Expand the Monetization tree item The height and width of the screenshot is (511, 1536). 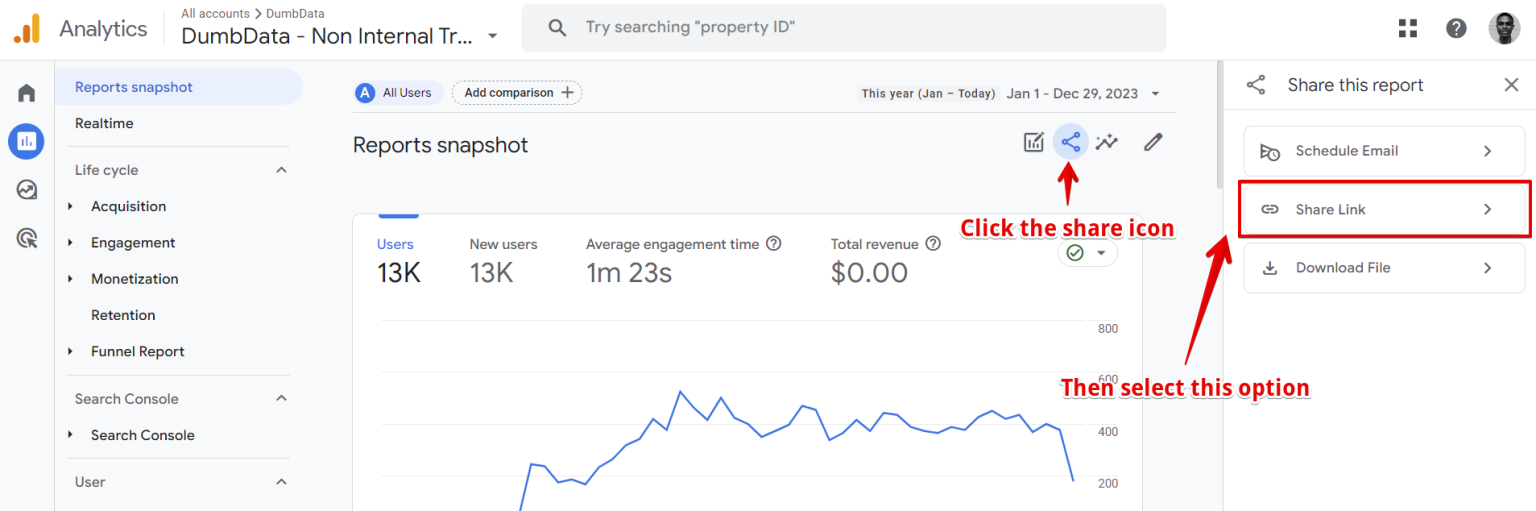(x=71, y=278)
